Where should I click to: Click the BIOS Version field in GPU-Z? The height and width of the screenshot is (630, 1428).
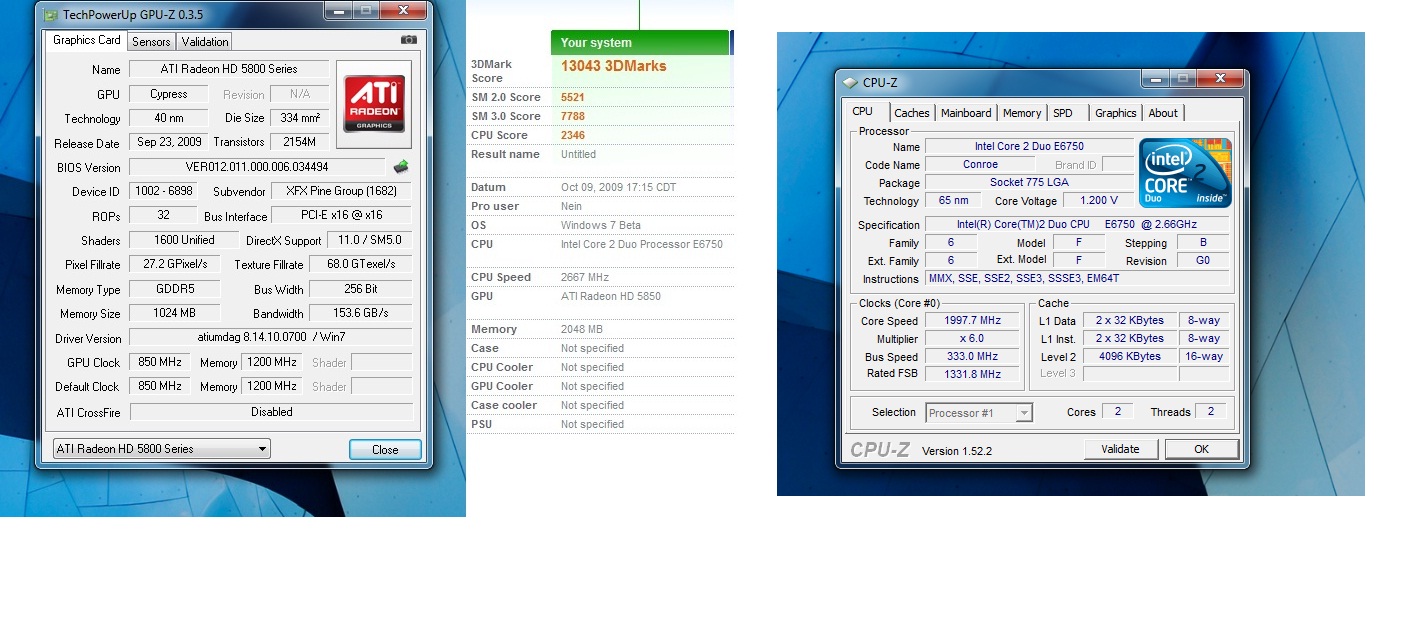[x=257, y=167]
